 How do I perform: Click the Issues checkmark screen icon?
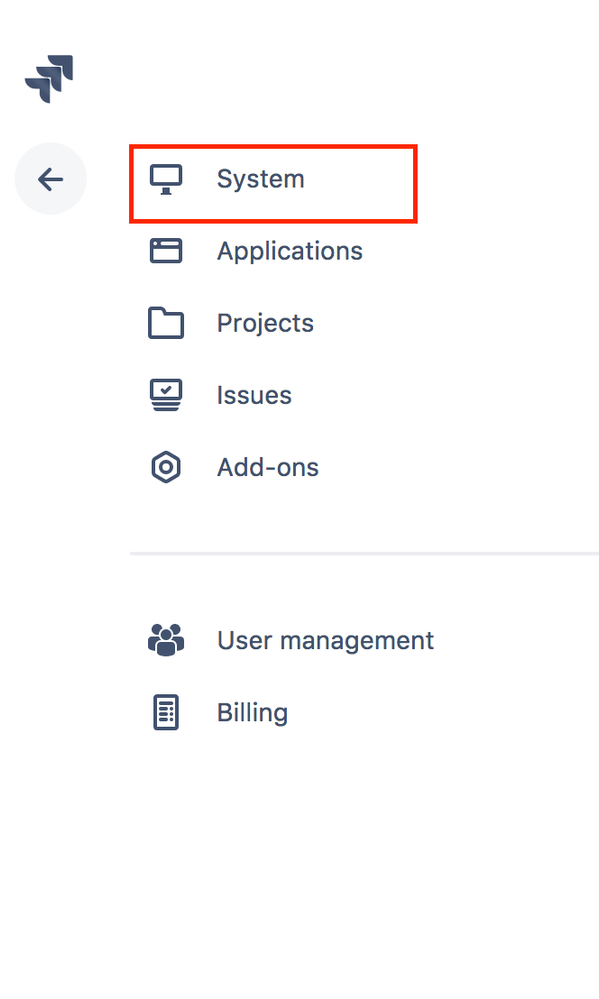tap(166, 395)
